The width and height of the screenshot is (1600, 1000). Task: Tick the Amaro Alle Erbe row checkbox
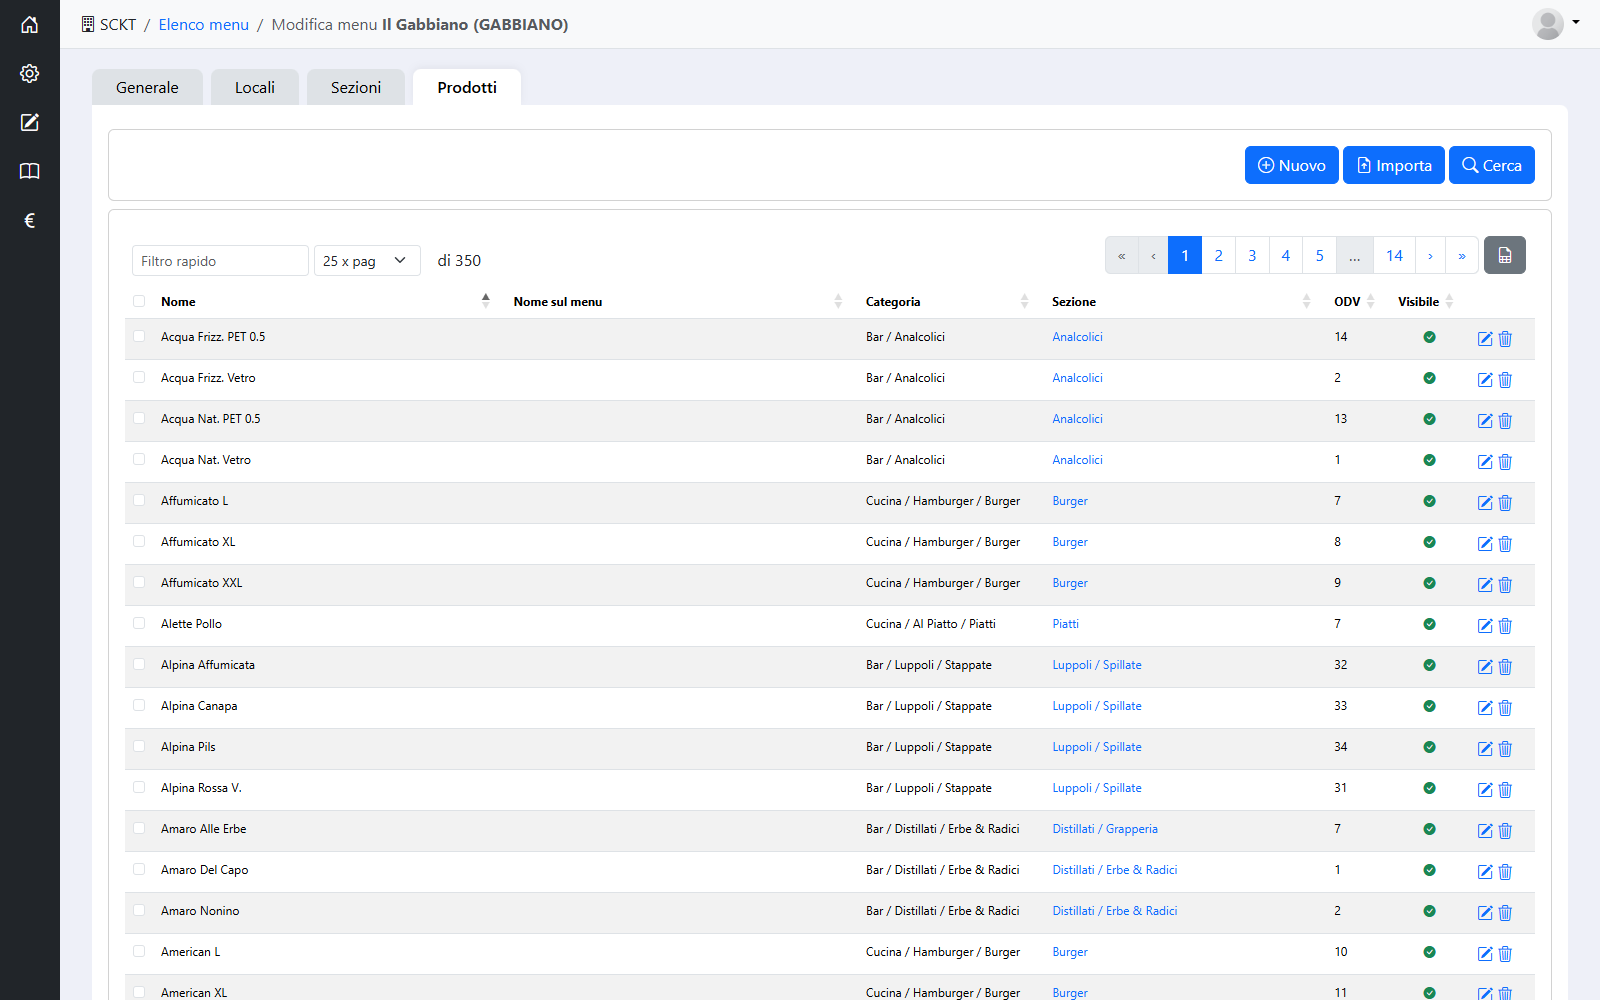(139, 828)
